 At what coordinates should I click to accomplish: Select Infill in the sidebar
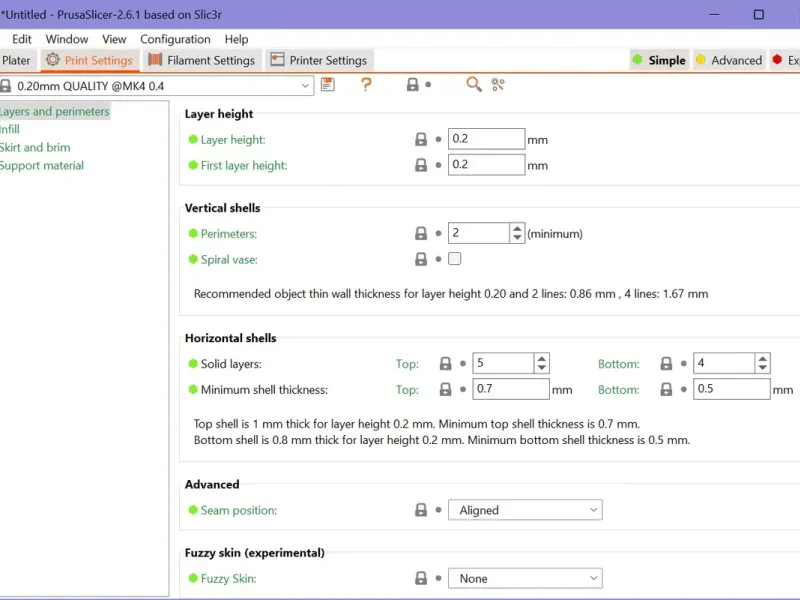10,129
